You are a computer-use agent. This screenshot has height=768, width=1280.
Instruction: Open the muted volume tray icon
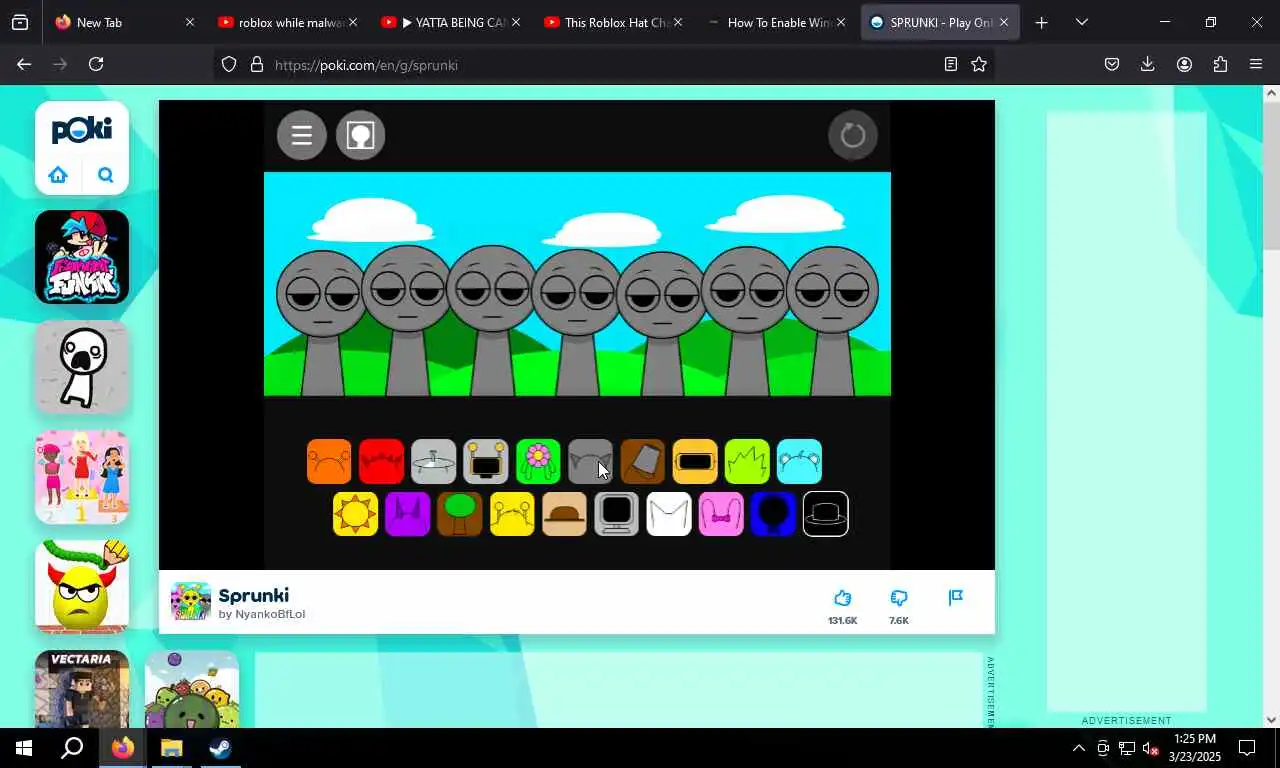point(1151,748)
